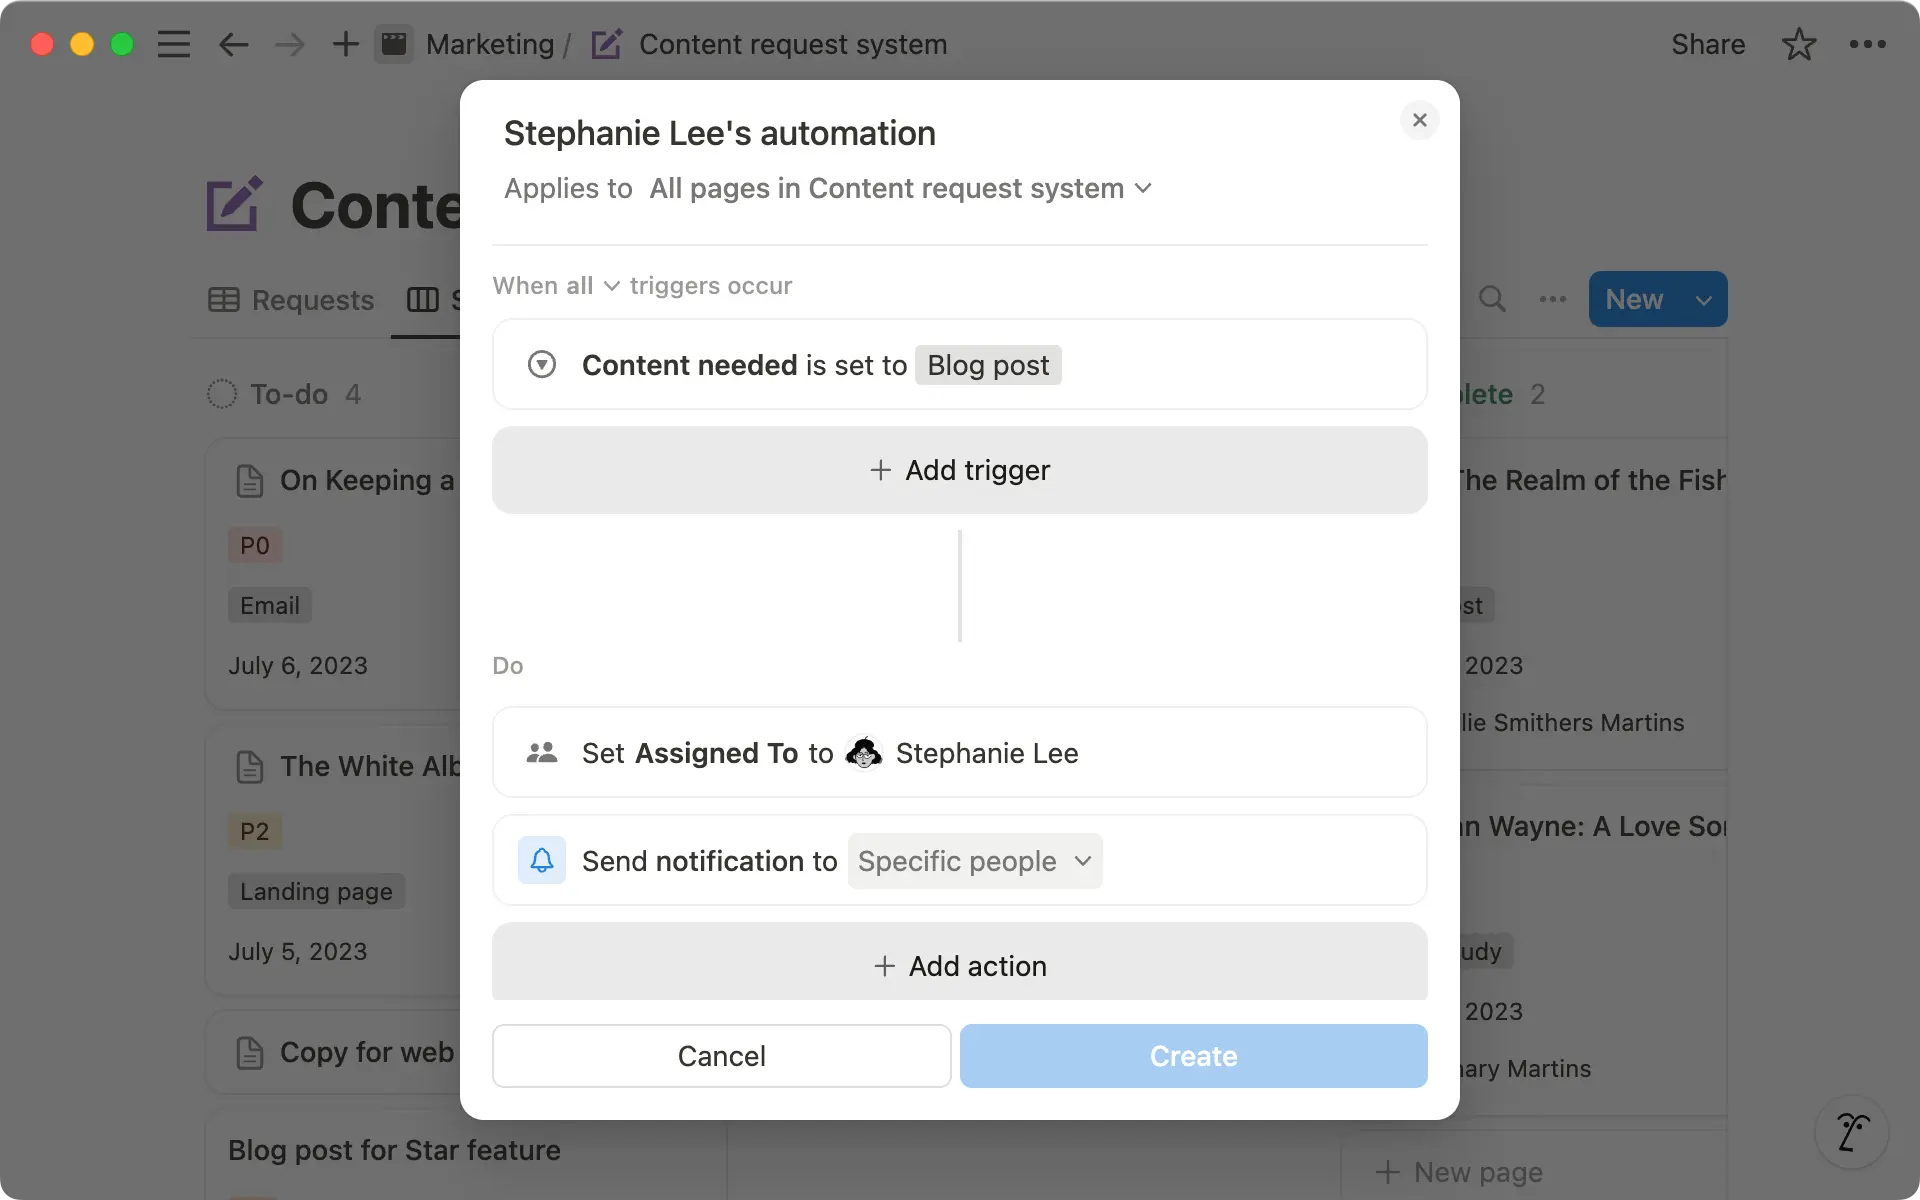Viewport: 1920px width, 1200px height.
Task: Click the notification bell icon in the action
Action: click(x=541, y=860)
